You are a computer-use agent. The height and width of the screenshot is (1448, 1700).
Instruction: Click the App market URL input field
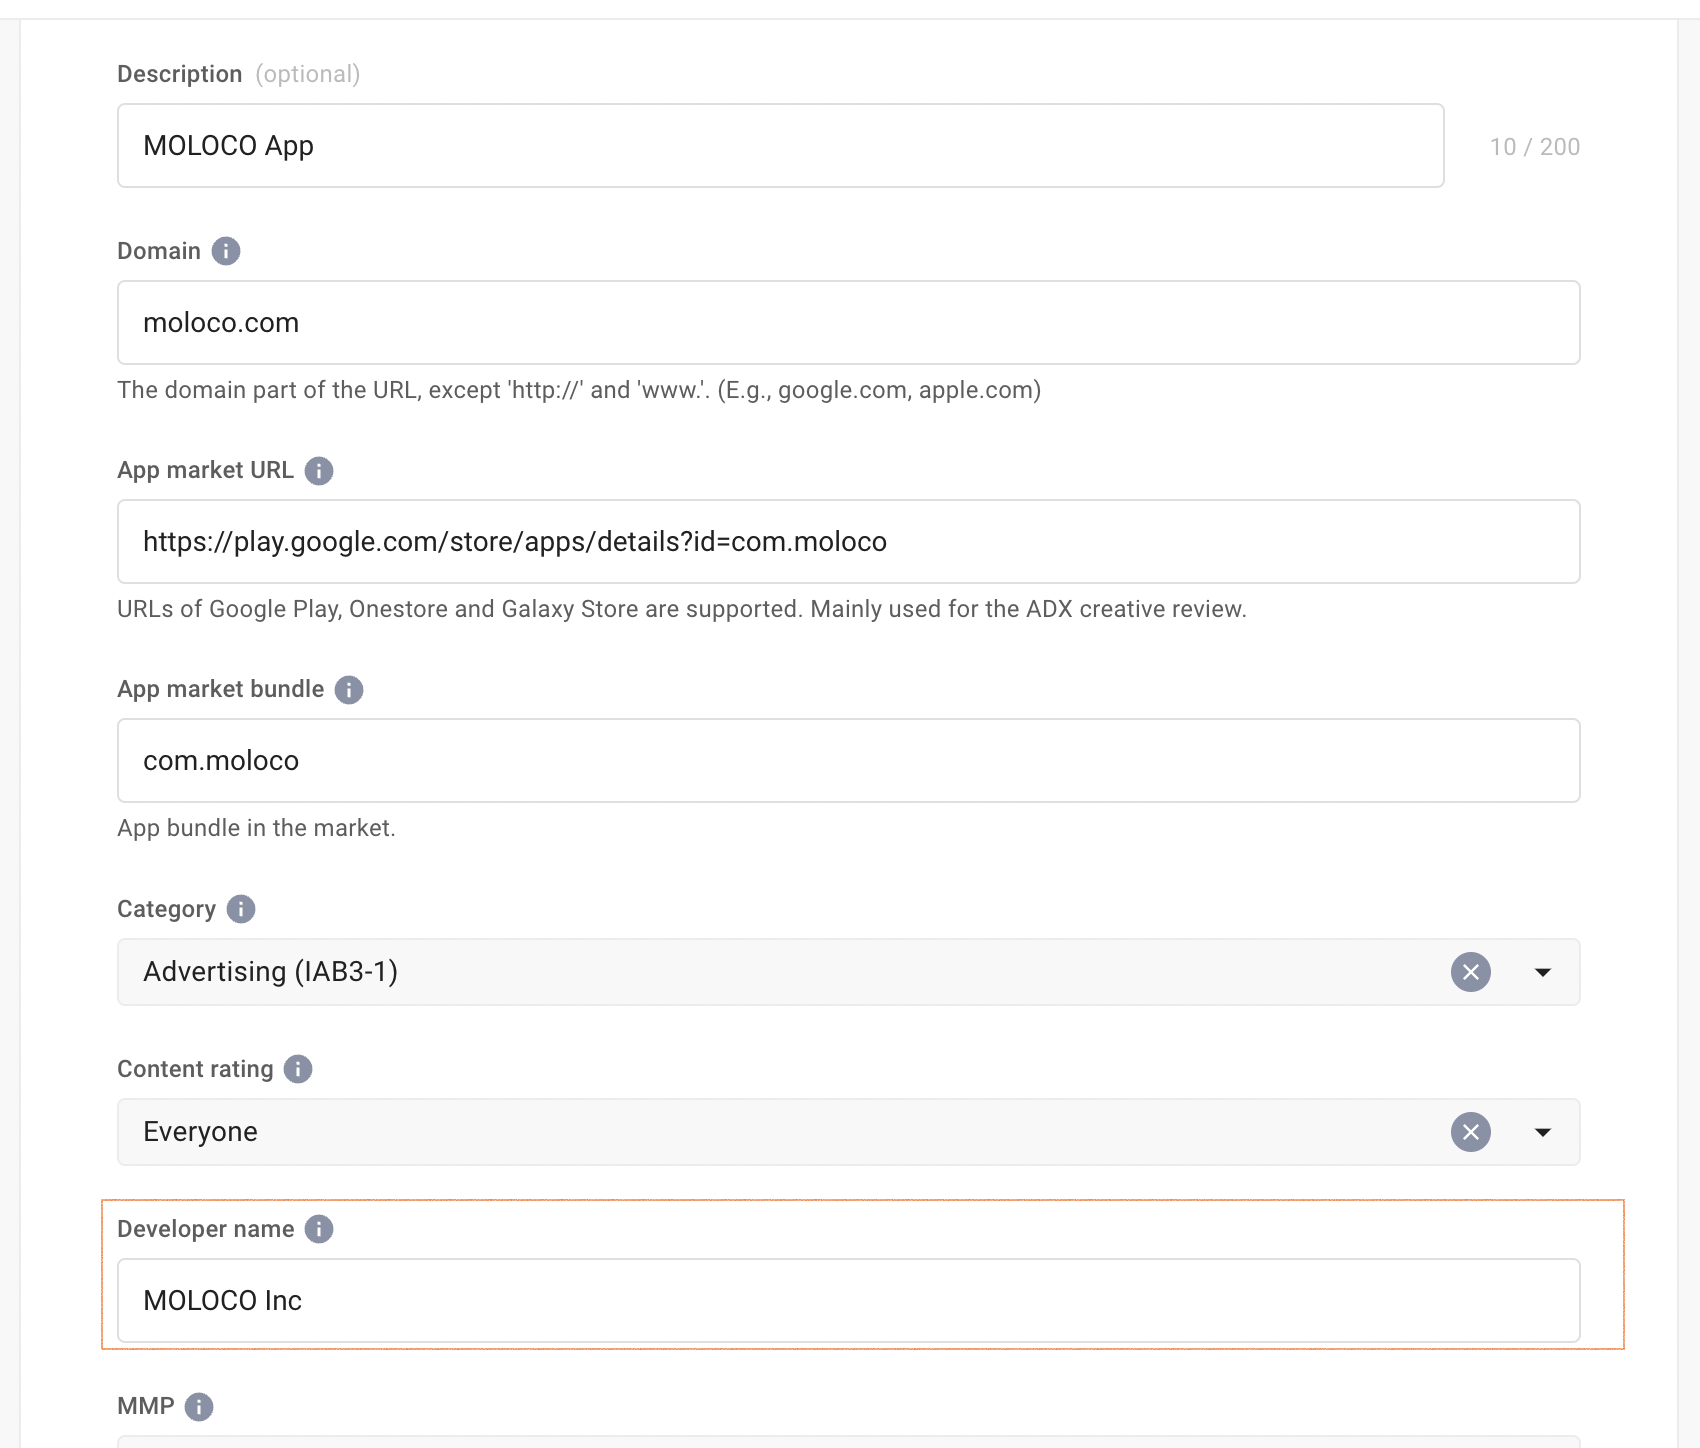(849, 542)
